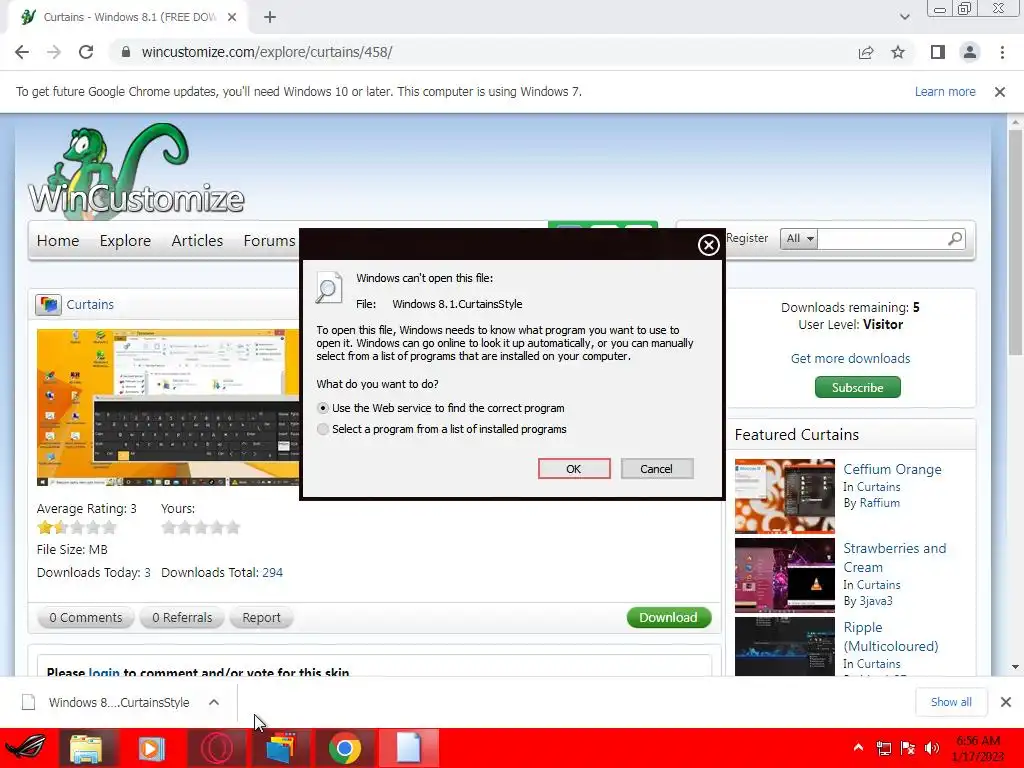Open the colorful folders taskbar app
The image size is (1024, 768).
[x=280, y=748]
